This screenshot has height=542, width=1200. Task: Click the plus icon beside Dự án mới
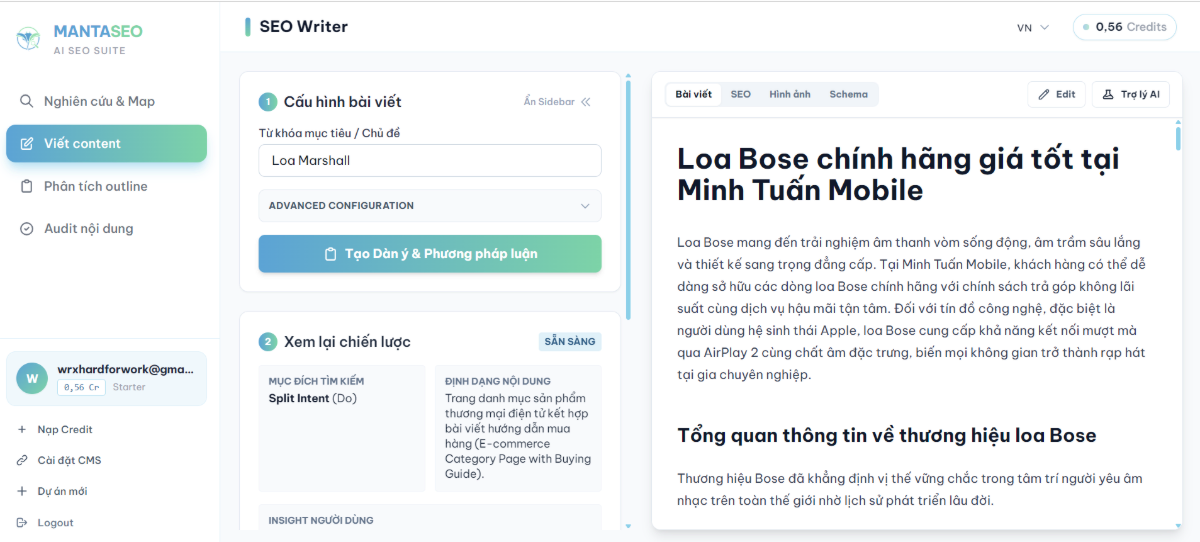pyautogui.click(x=22, y=492)
